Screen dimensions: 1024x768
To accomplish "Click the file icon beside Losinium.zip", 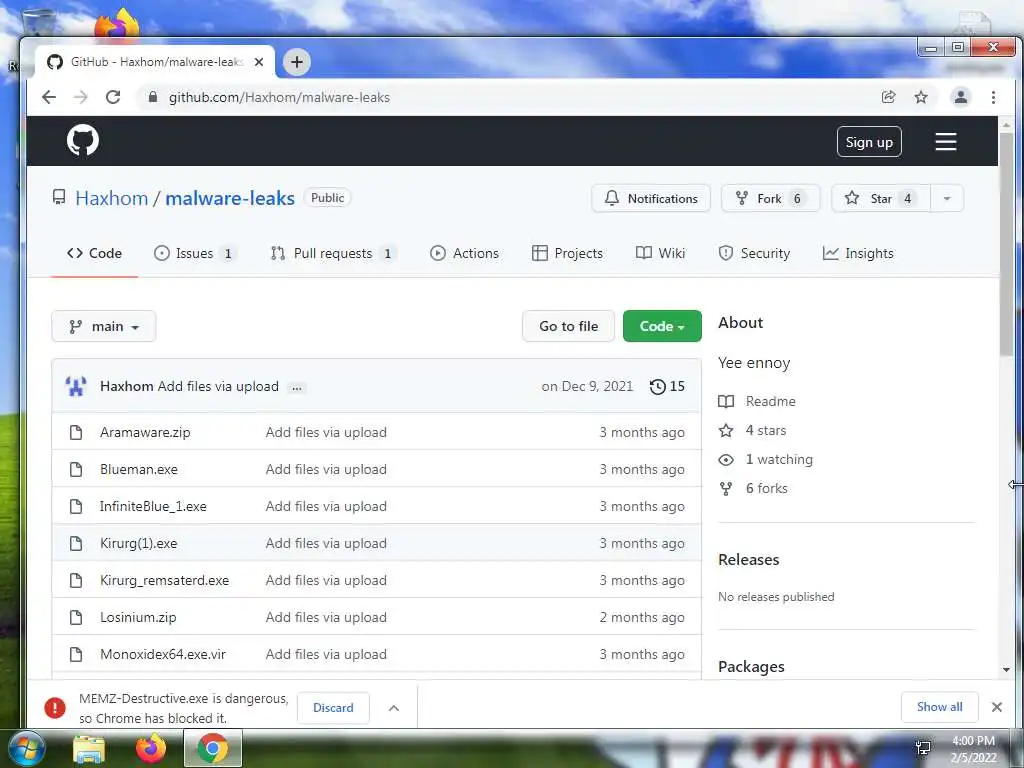I will click(x=76, y=617).
